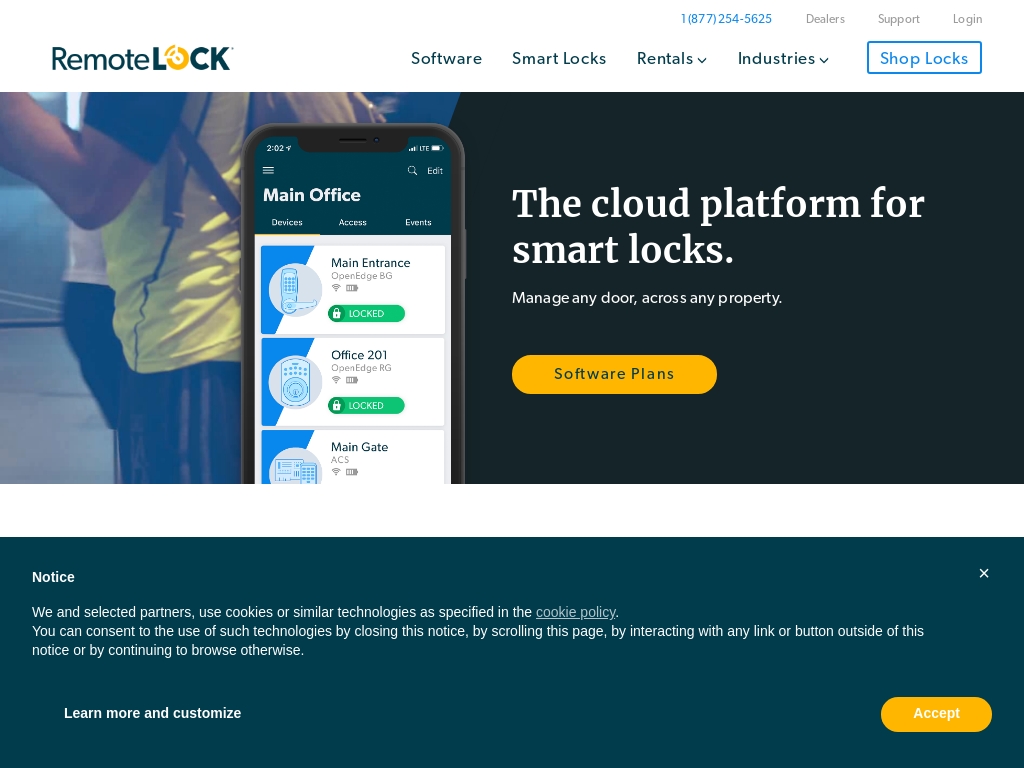
Task: Expand the Rentals dropdown menu
Action: (x=671, y=59)
